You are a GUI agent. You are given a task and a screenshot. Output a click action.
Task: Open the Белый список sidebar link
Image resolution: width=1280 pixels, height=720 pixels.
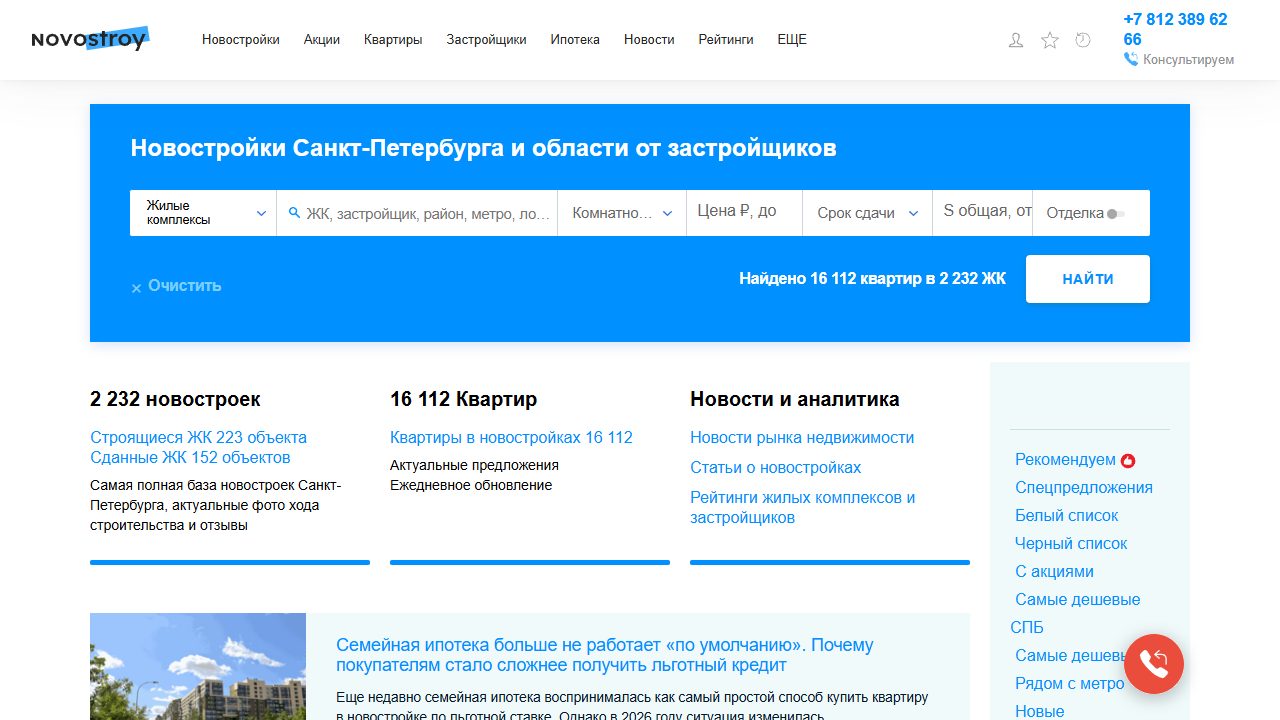click(1067, 516)
